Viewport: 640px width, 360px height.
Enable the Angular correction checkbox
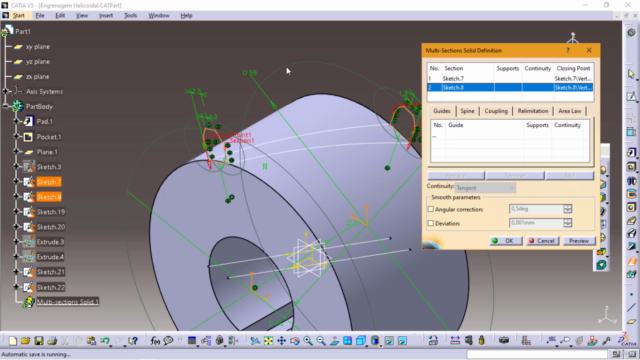coord(431,209)
